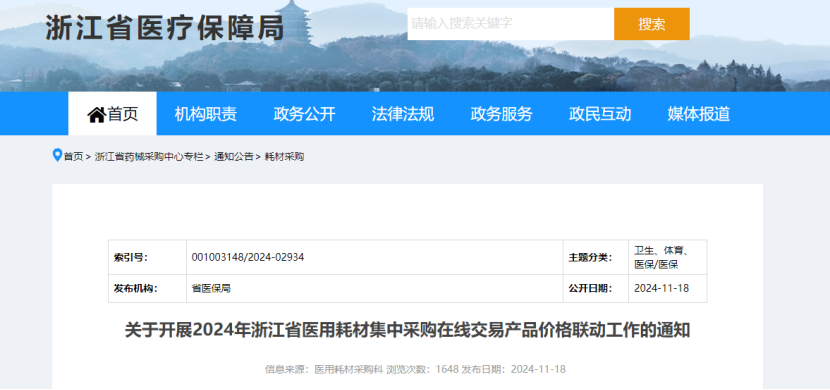
Task: Click the article title about 医用耗材集中采购
Action: click(x=407, y=331)
